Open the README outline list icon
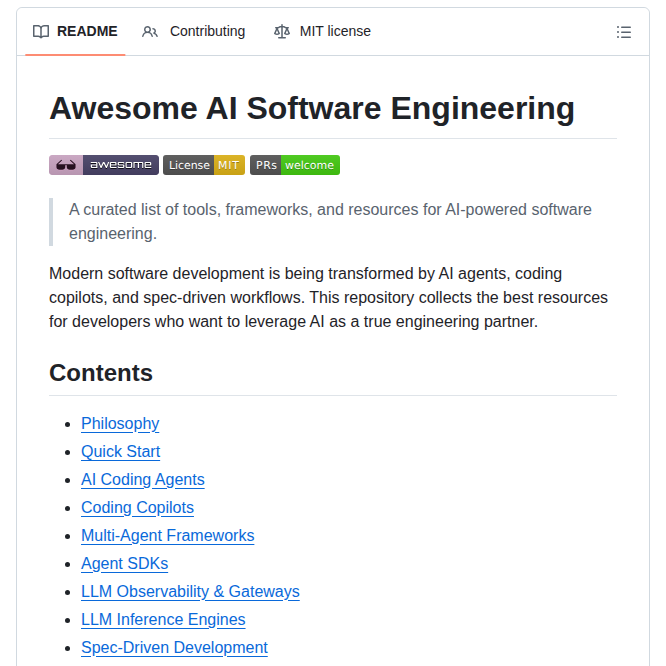This screenshot has width=666, height=666. [624, 32]
